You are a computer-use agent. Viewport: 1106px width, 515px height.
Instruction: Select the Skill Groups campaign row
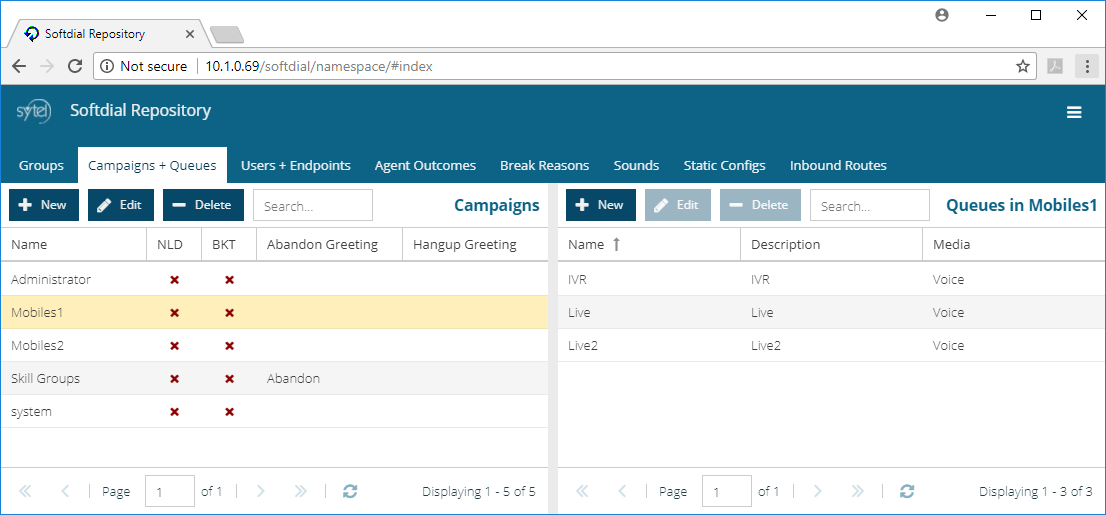[x=274, y=379]
